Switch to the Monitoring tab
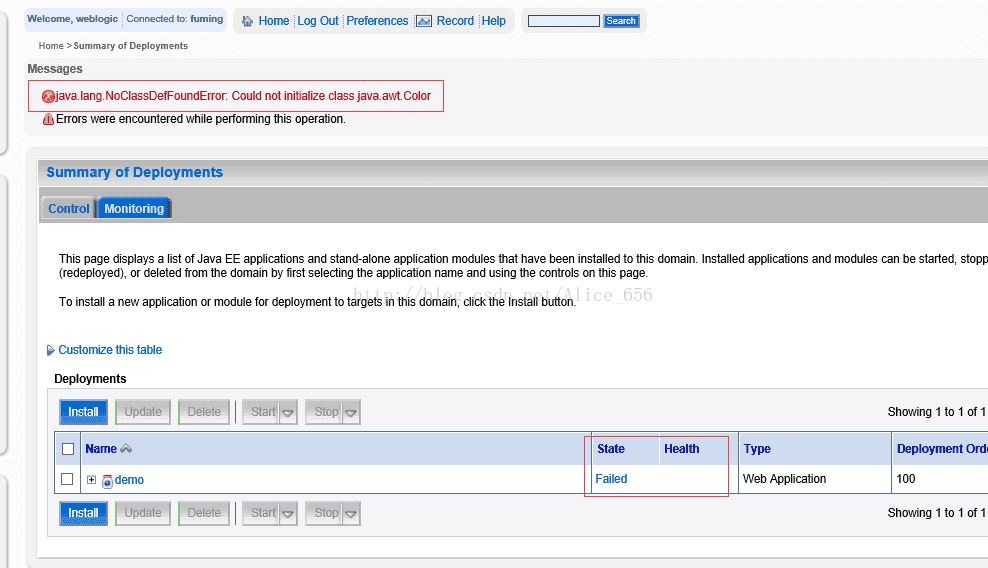Image resolution: width=988 pixels, height=568 pixels. [134, 208]
